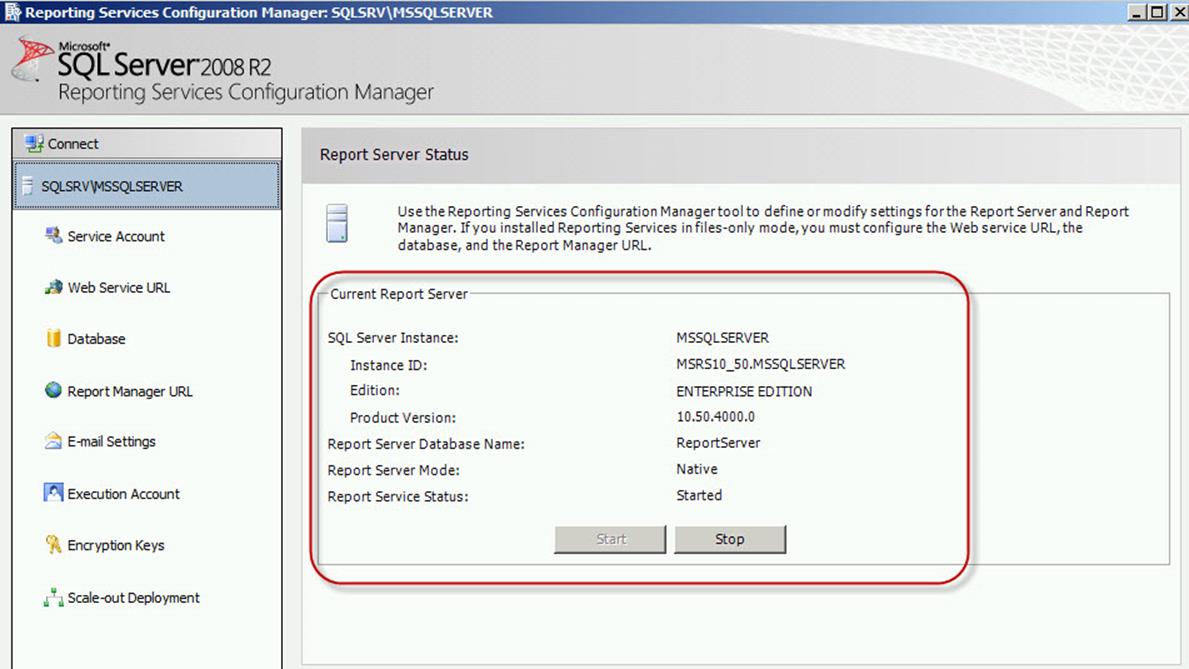This screenshot has width=1189, height=669.
Task: Close the Configuration Manager window
Action: click(1178, 12)
